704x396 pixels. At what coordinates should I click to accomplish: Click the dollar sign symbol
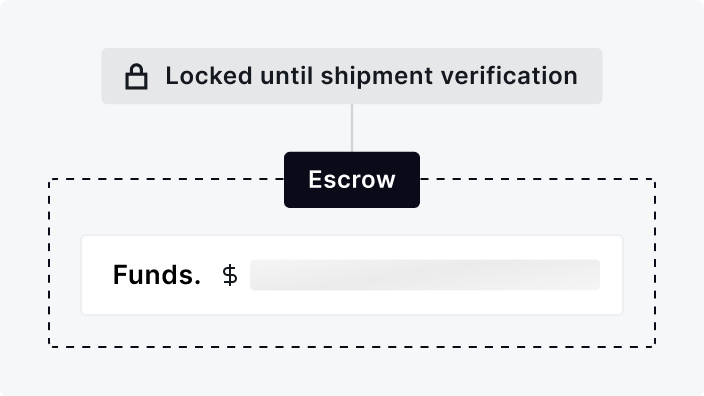point(230,275)
